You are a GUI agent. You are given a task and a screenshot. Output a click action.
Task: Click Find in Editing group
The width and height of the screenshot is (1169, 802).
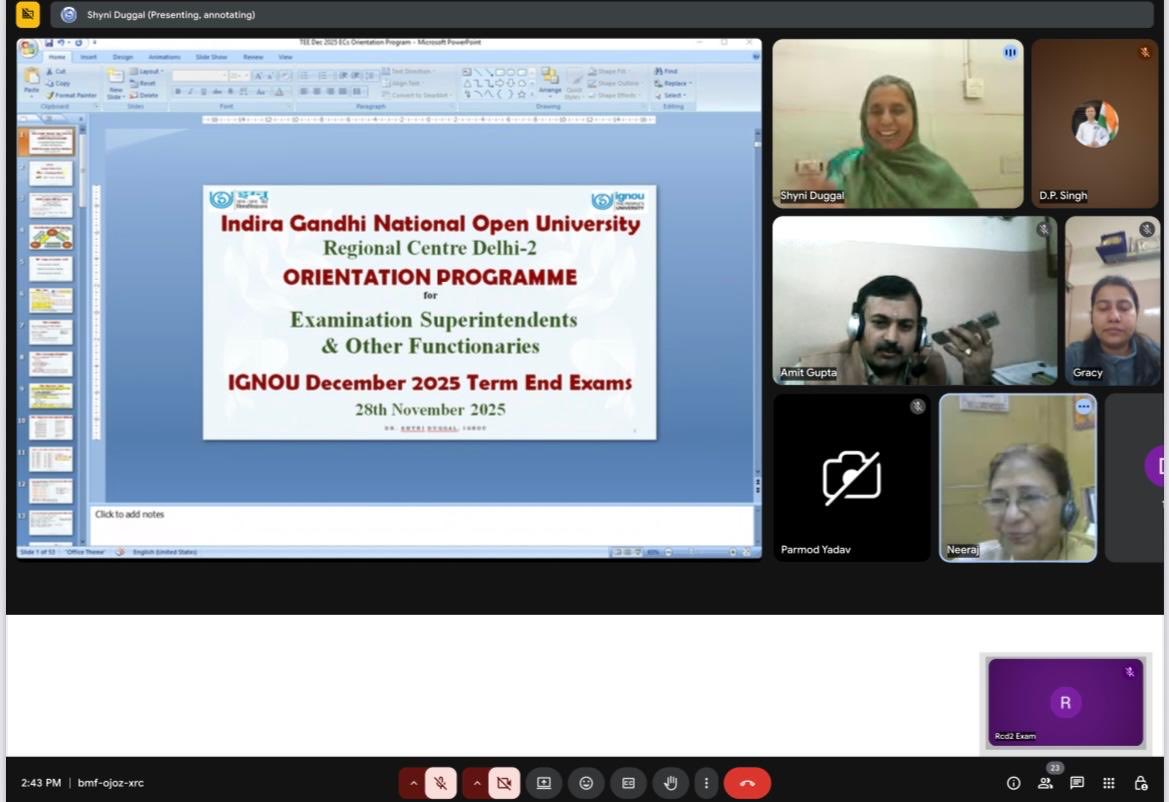666,72
